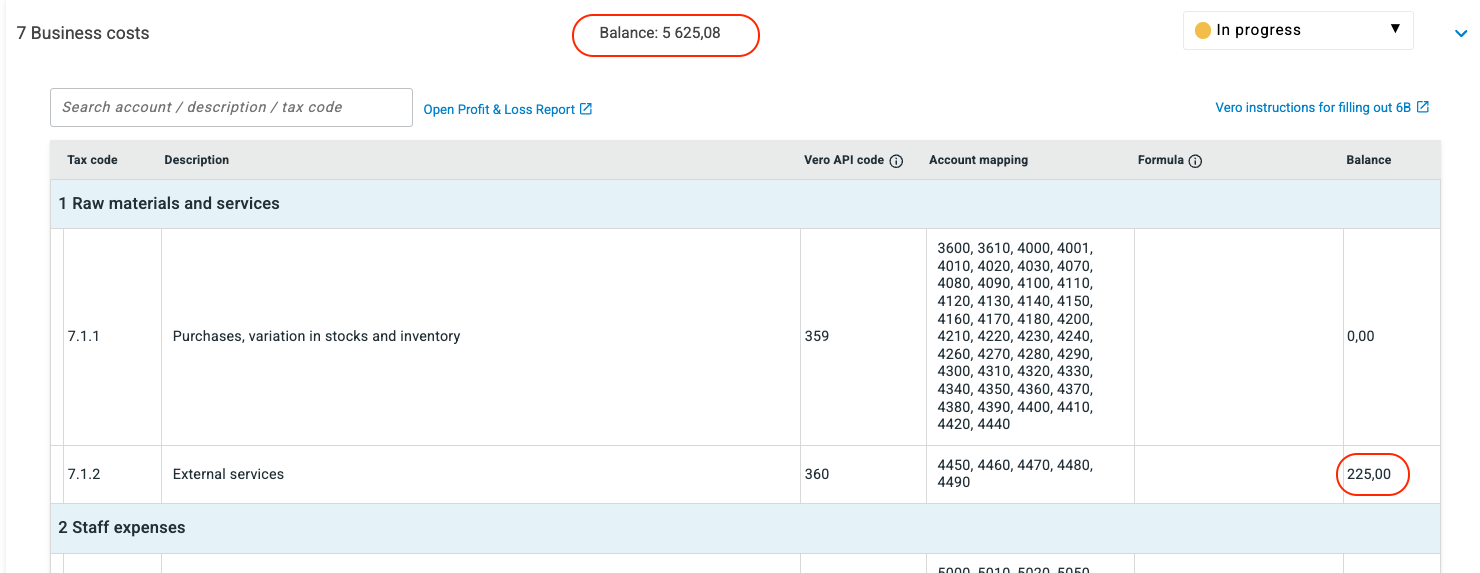
Task: Click the info icon beside Vero API code
Action: 896,161
